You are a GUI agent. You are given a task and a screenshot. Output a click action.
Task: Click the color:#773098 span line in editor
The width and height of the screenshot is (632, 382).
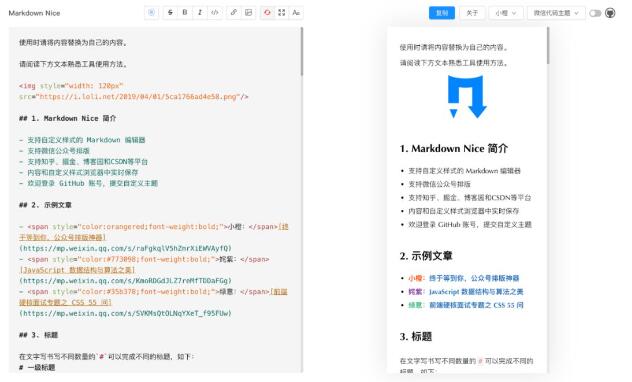tap(144, 259)
